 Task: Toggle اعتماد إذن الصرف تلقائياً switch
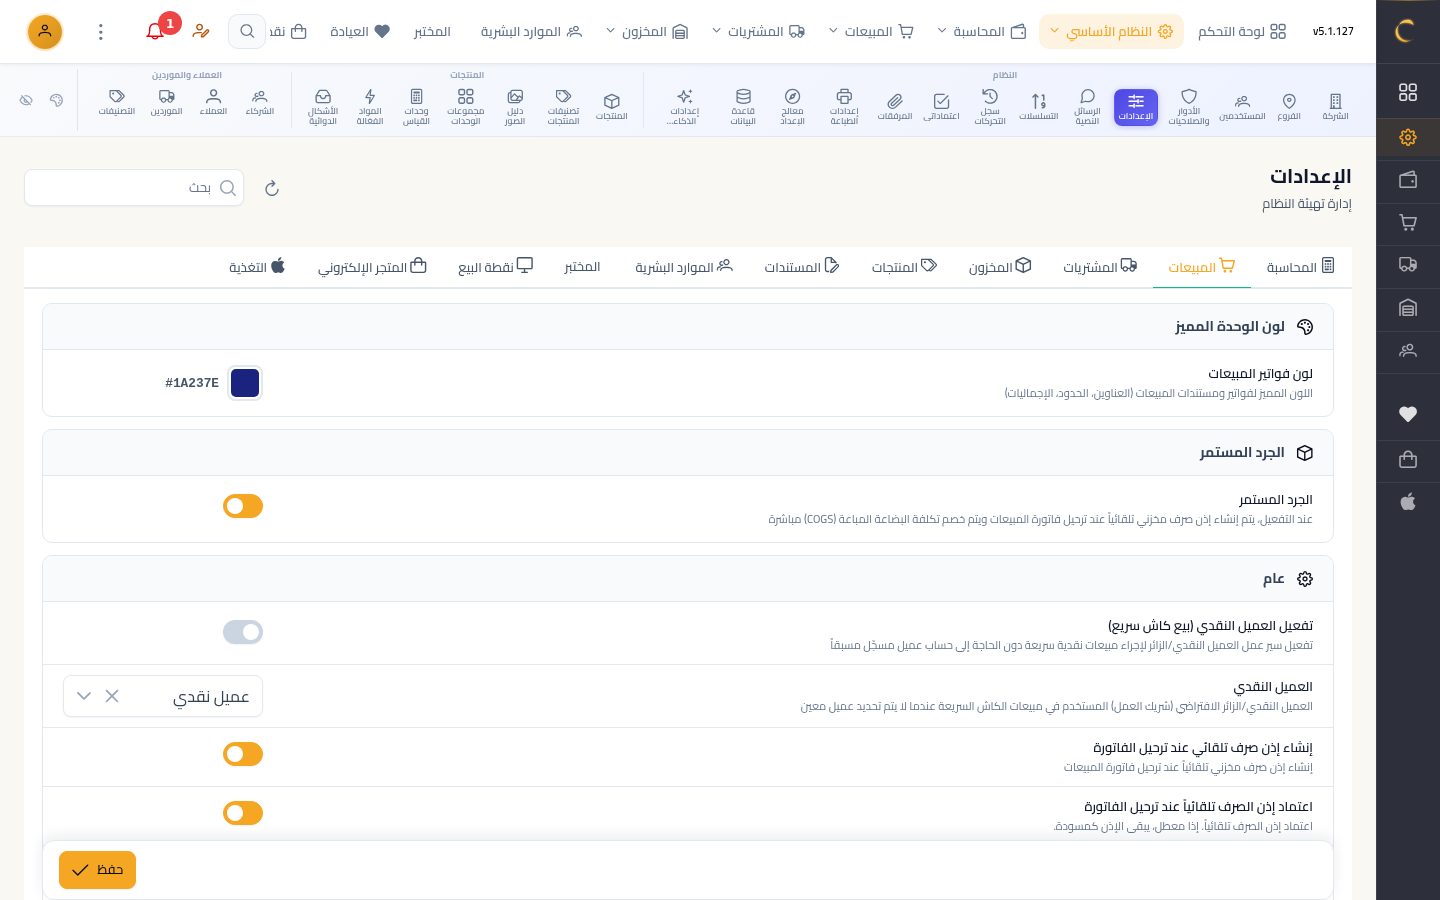click(243, 813)
